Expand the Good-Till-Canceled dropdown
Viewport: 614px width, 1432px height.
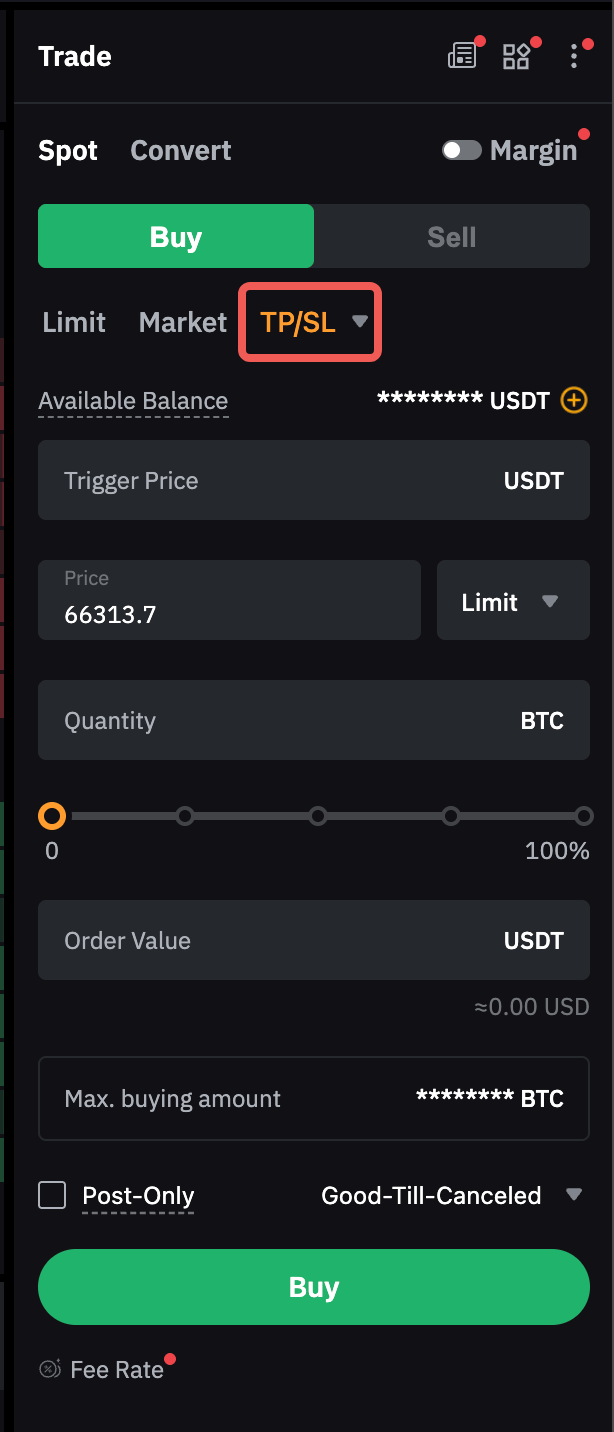coord(574,1195)
